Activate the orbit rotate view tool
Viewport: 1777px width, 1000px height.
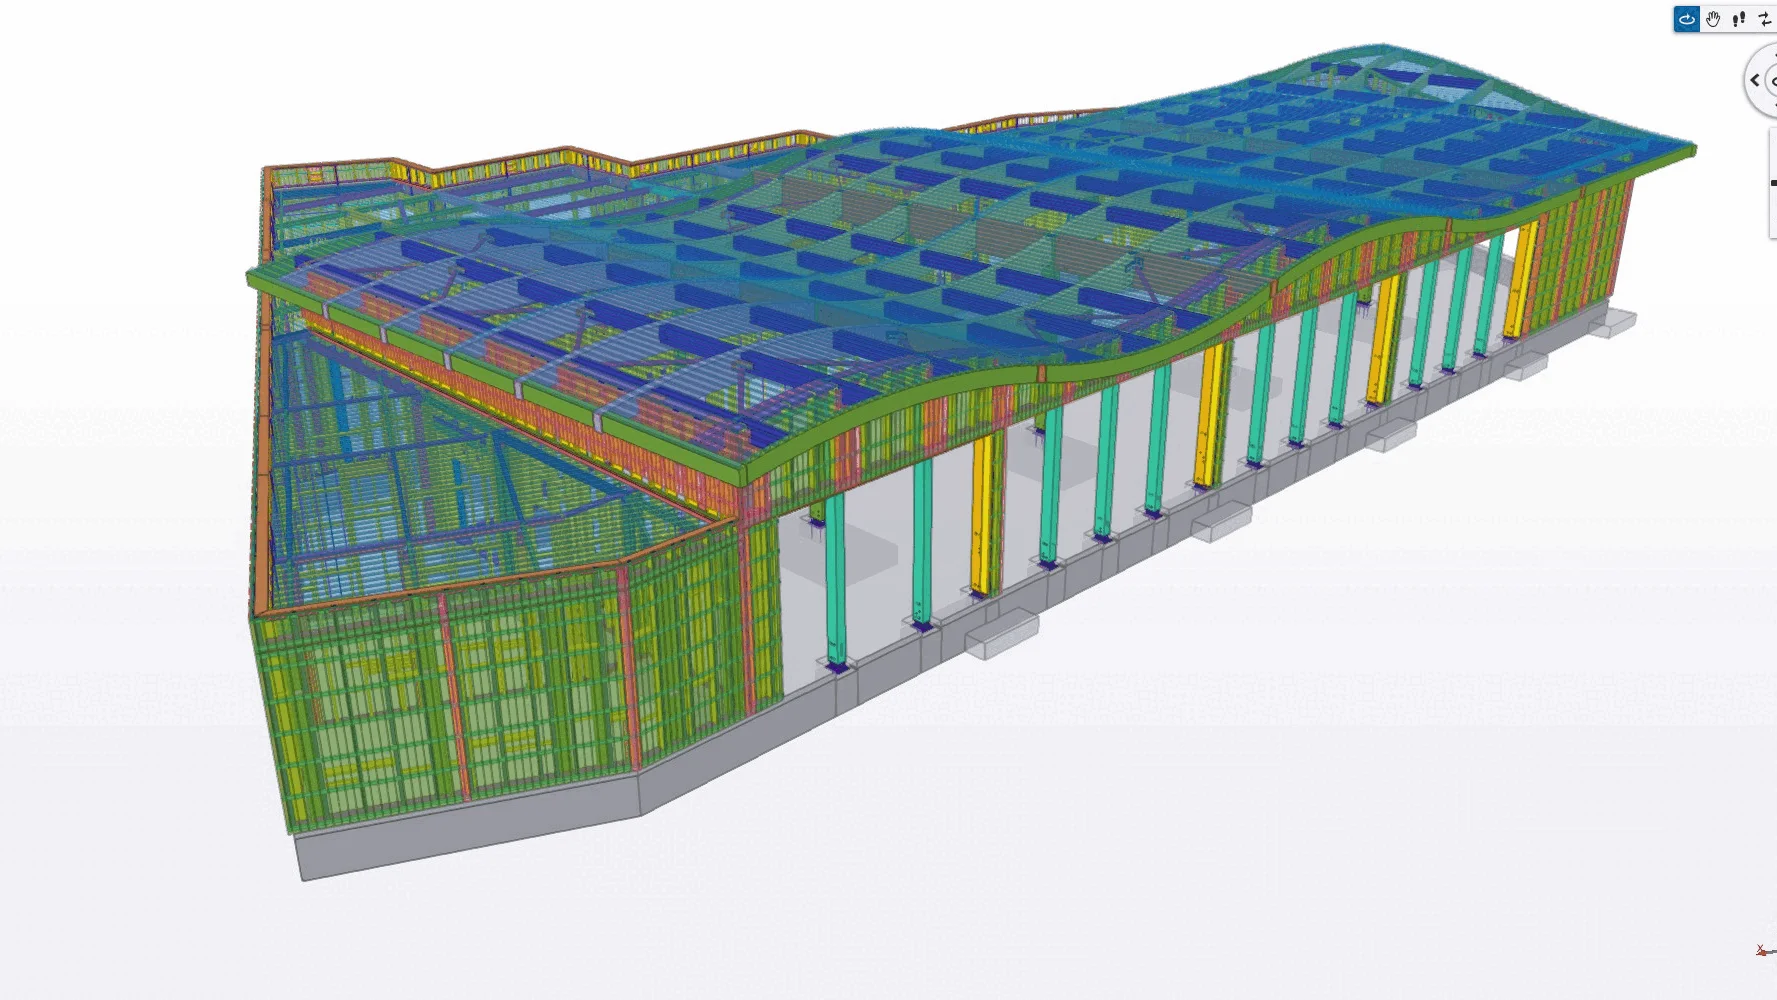(x=1687, y=19)
